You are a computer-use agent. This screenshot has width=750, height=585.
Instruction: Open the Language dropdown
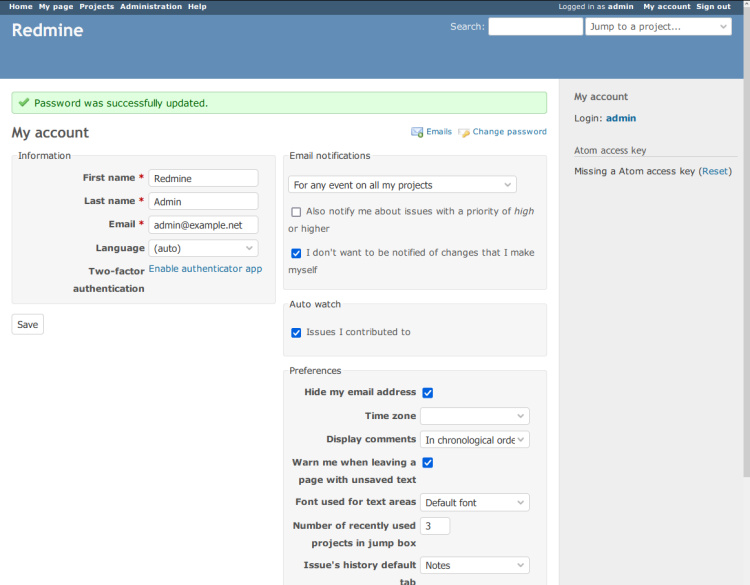point(203,248)
